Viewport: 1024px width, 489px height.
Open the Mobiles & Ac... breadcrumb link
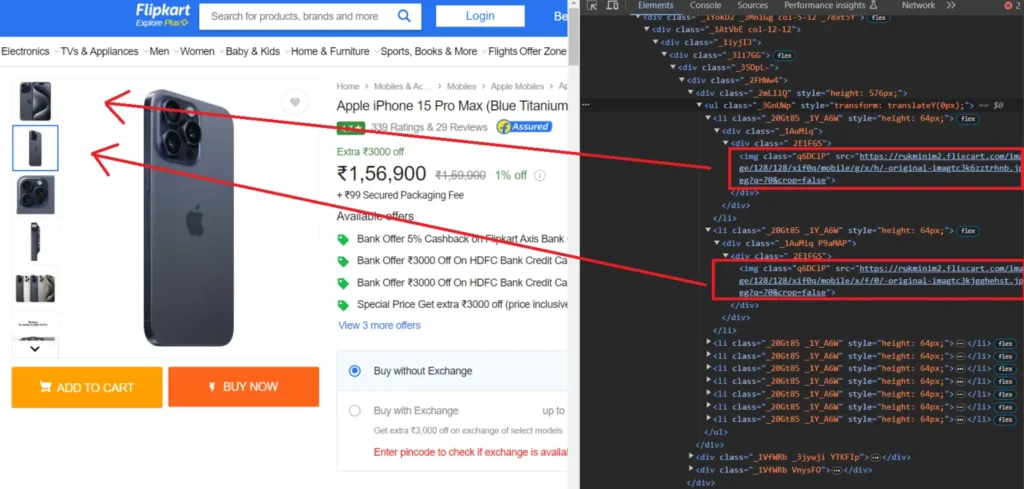pos(403,86)
